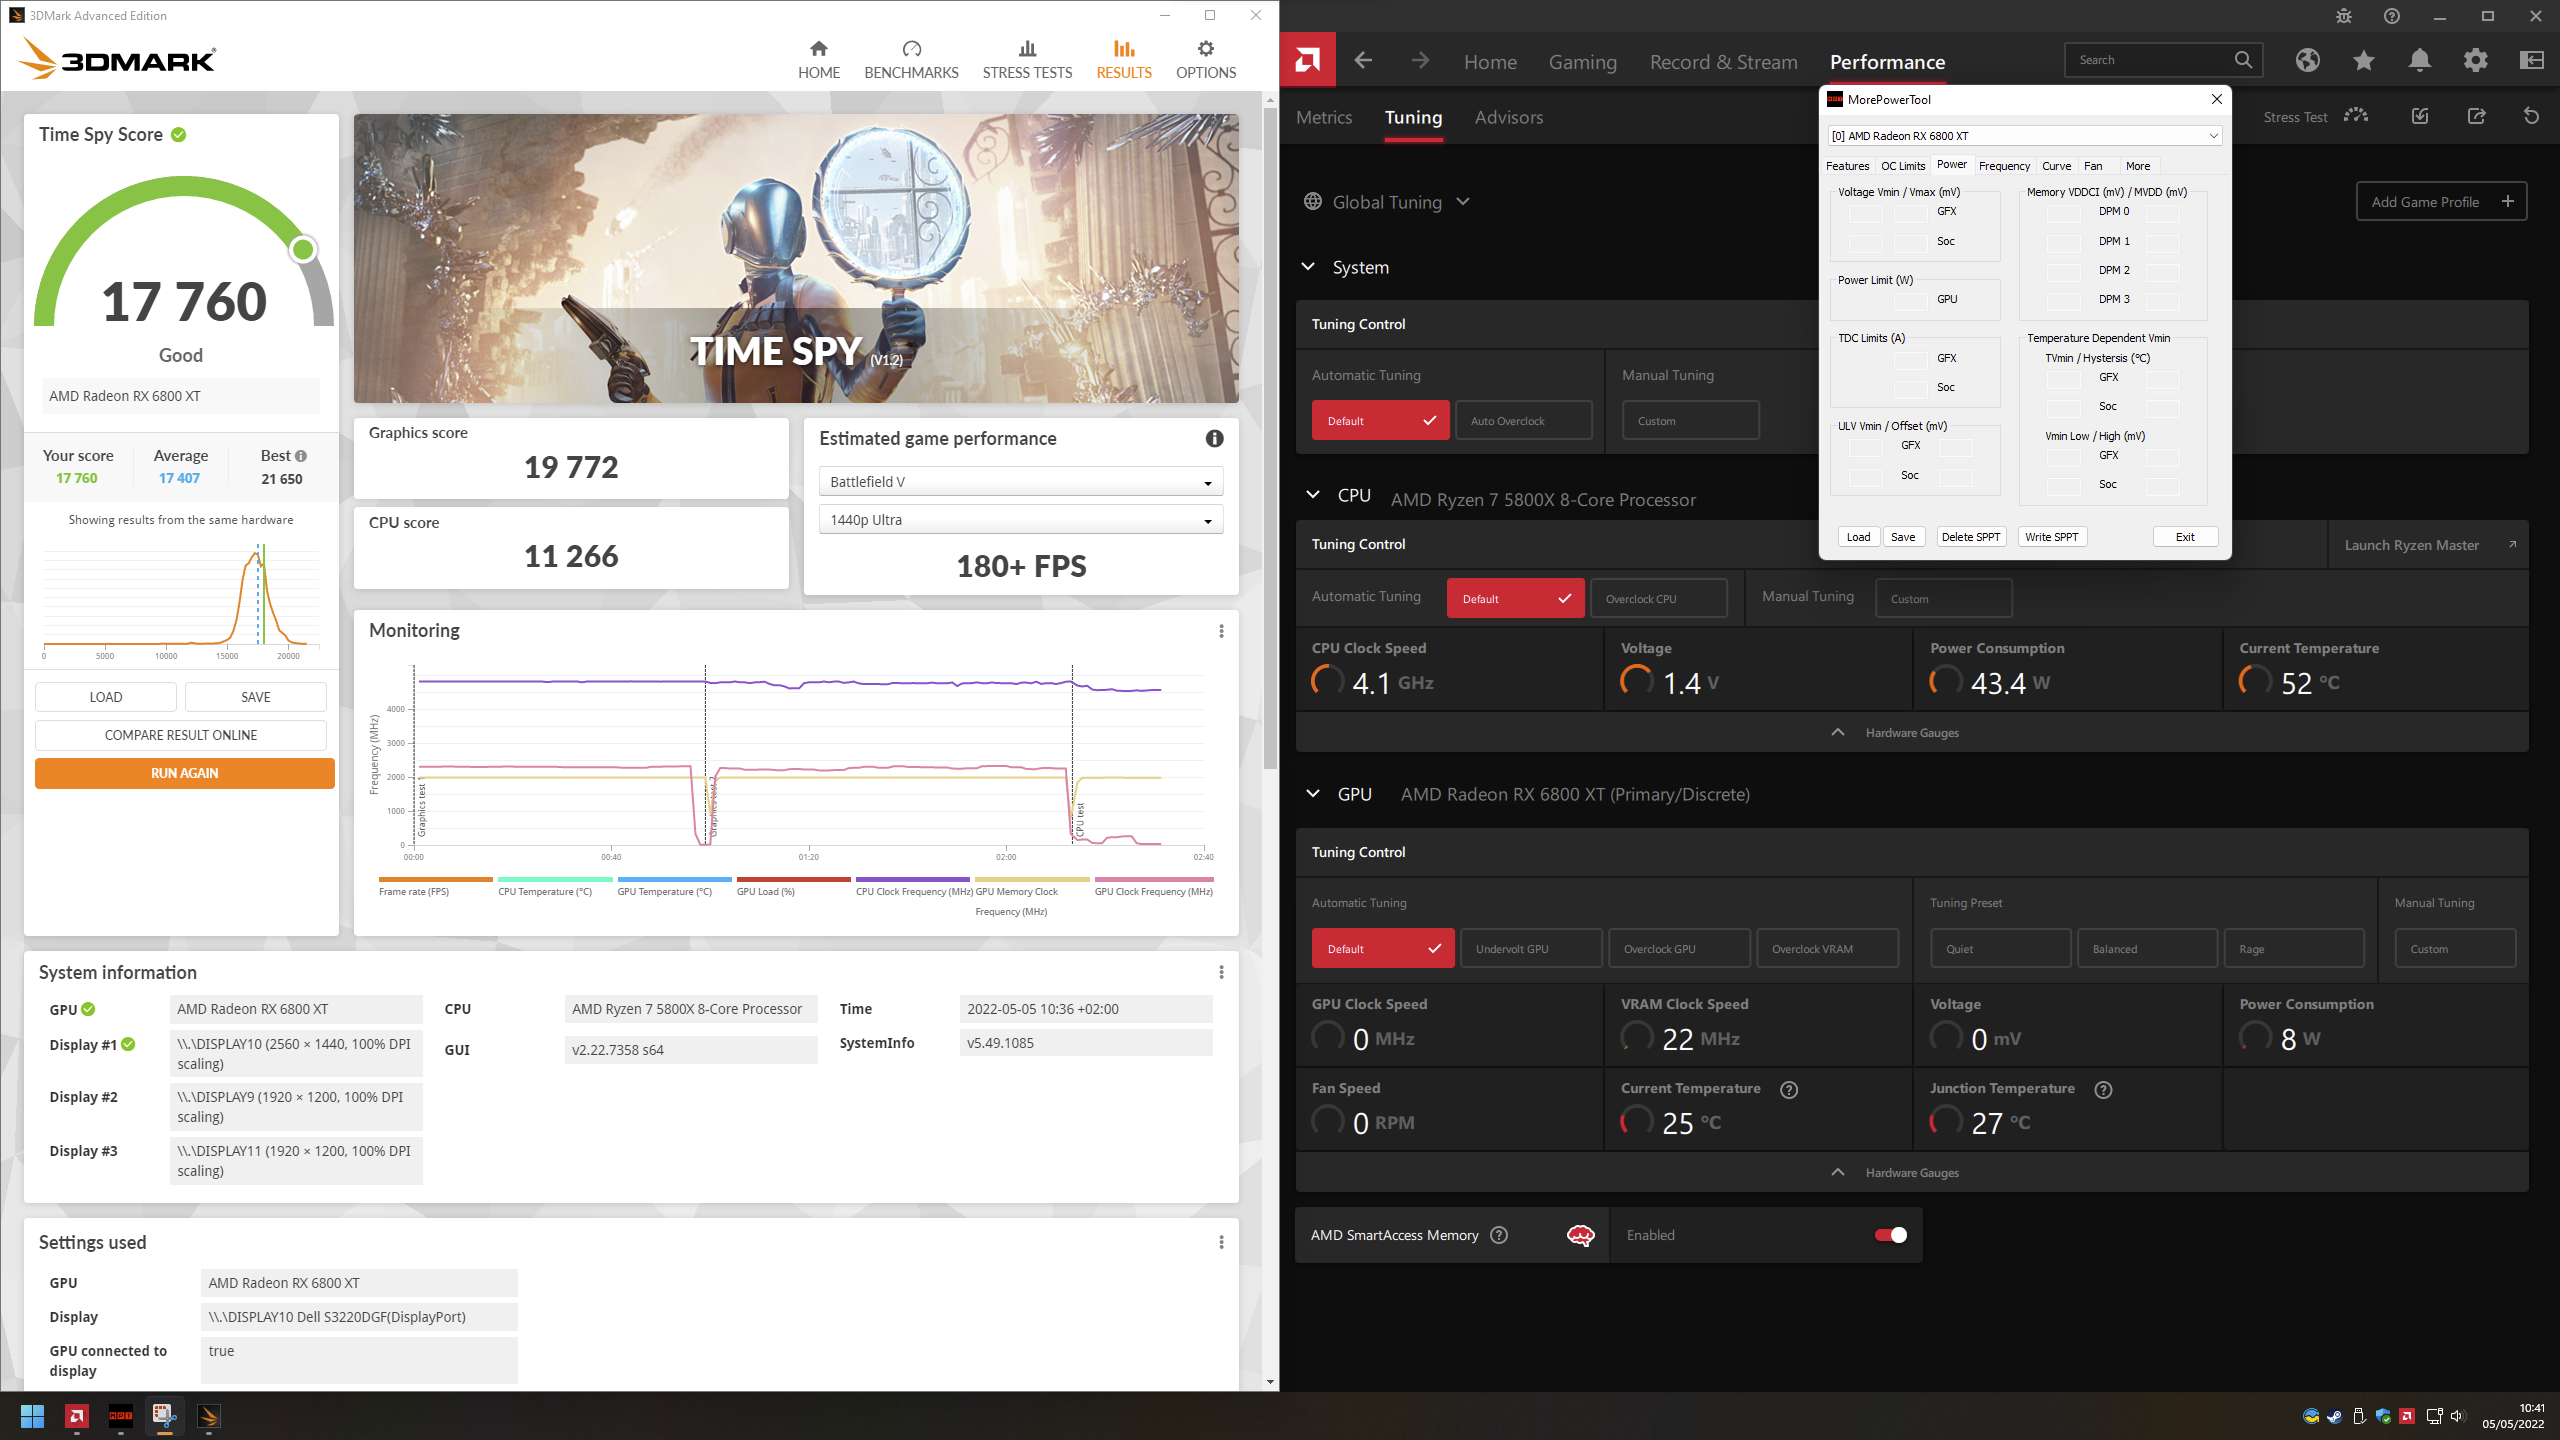Reset tuning with the reset arrow icon

[2531, 116]
